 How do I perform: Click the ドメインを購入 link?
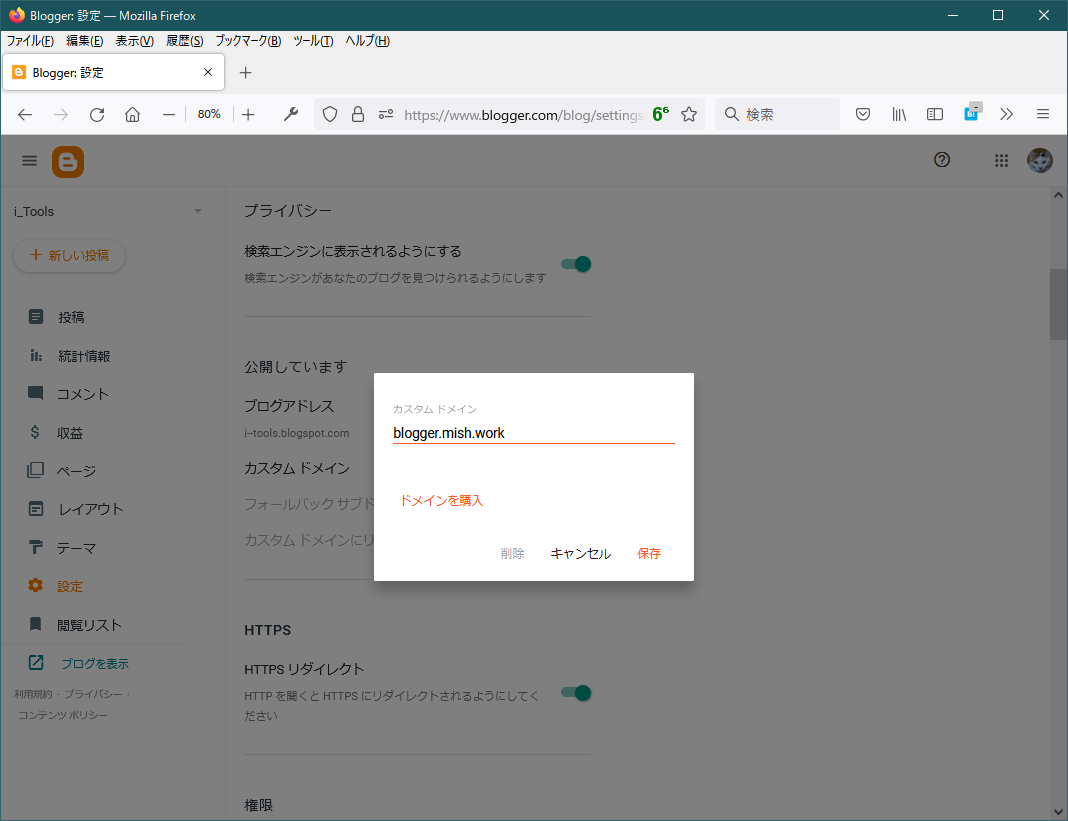click(x=441, y=501)
